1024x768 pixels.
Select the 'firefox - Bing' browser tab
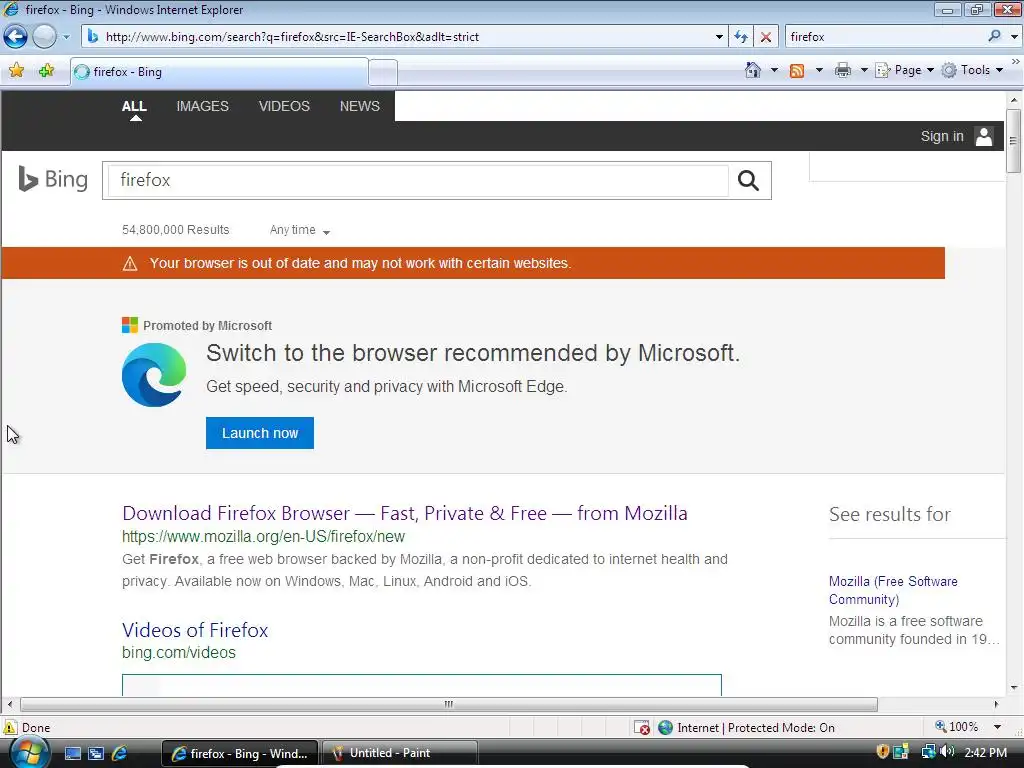[x=219, y=72]
